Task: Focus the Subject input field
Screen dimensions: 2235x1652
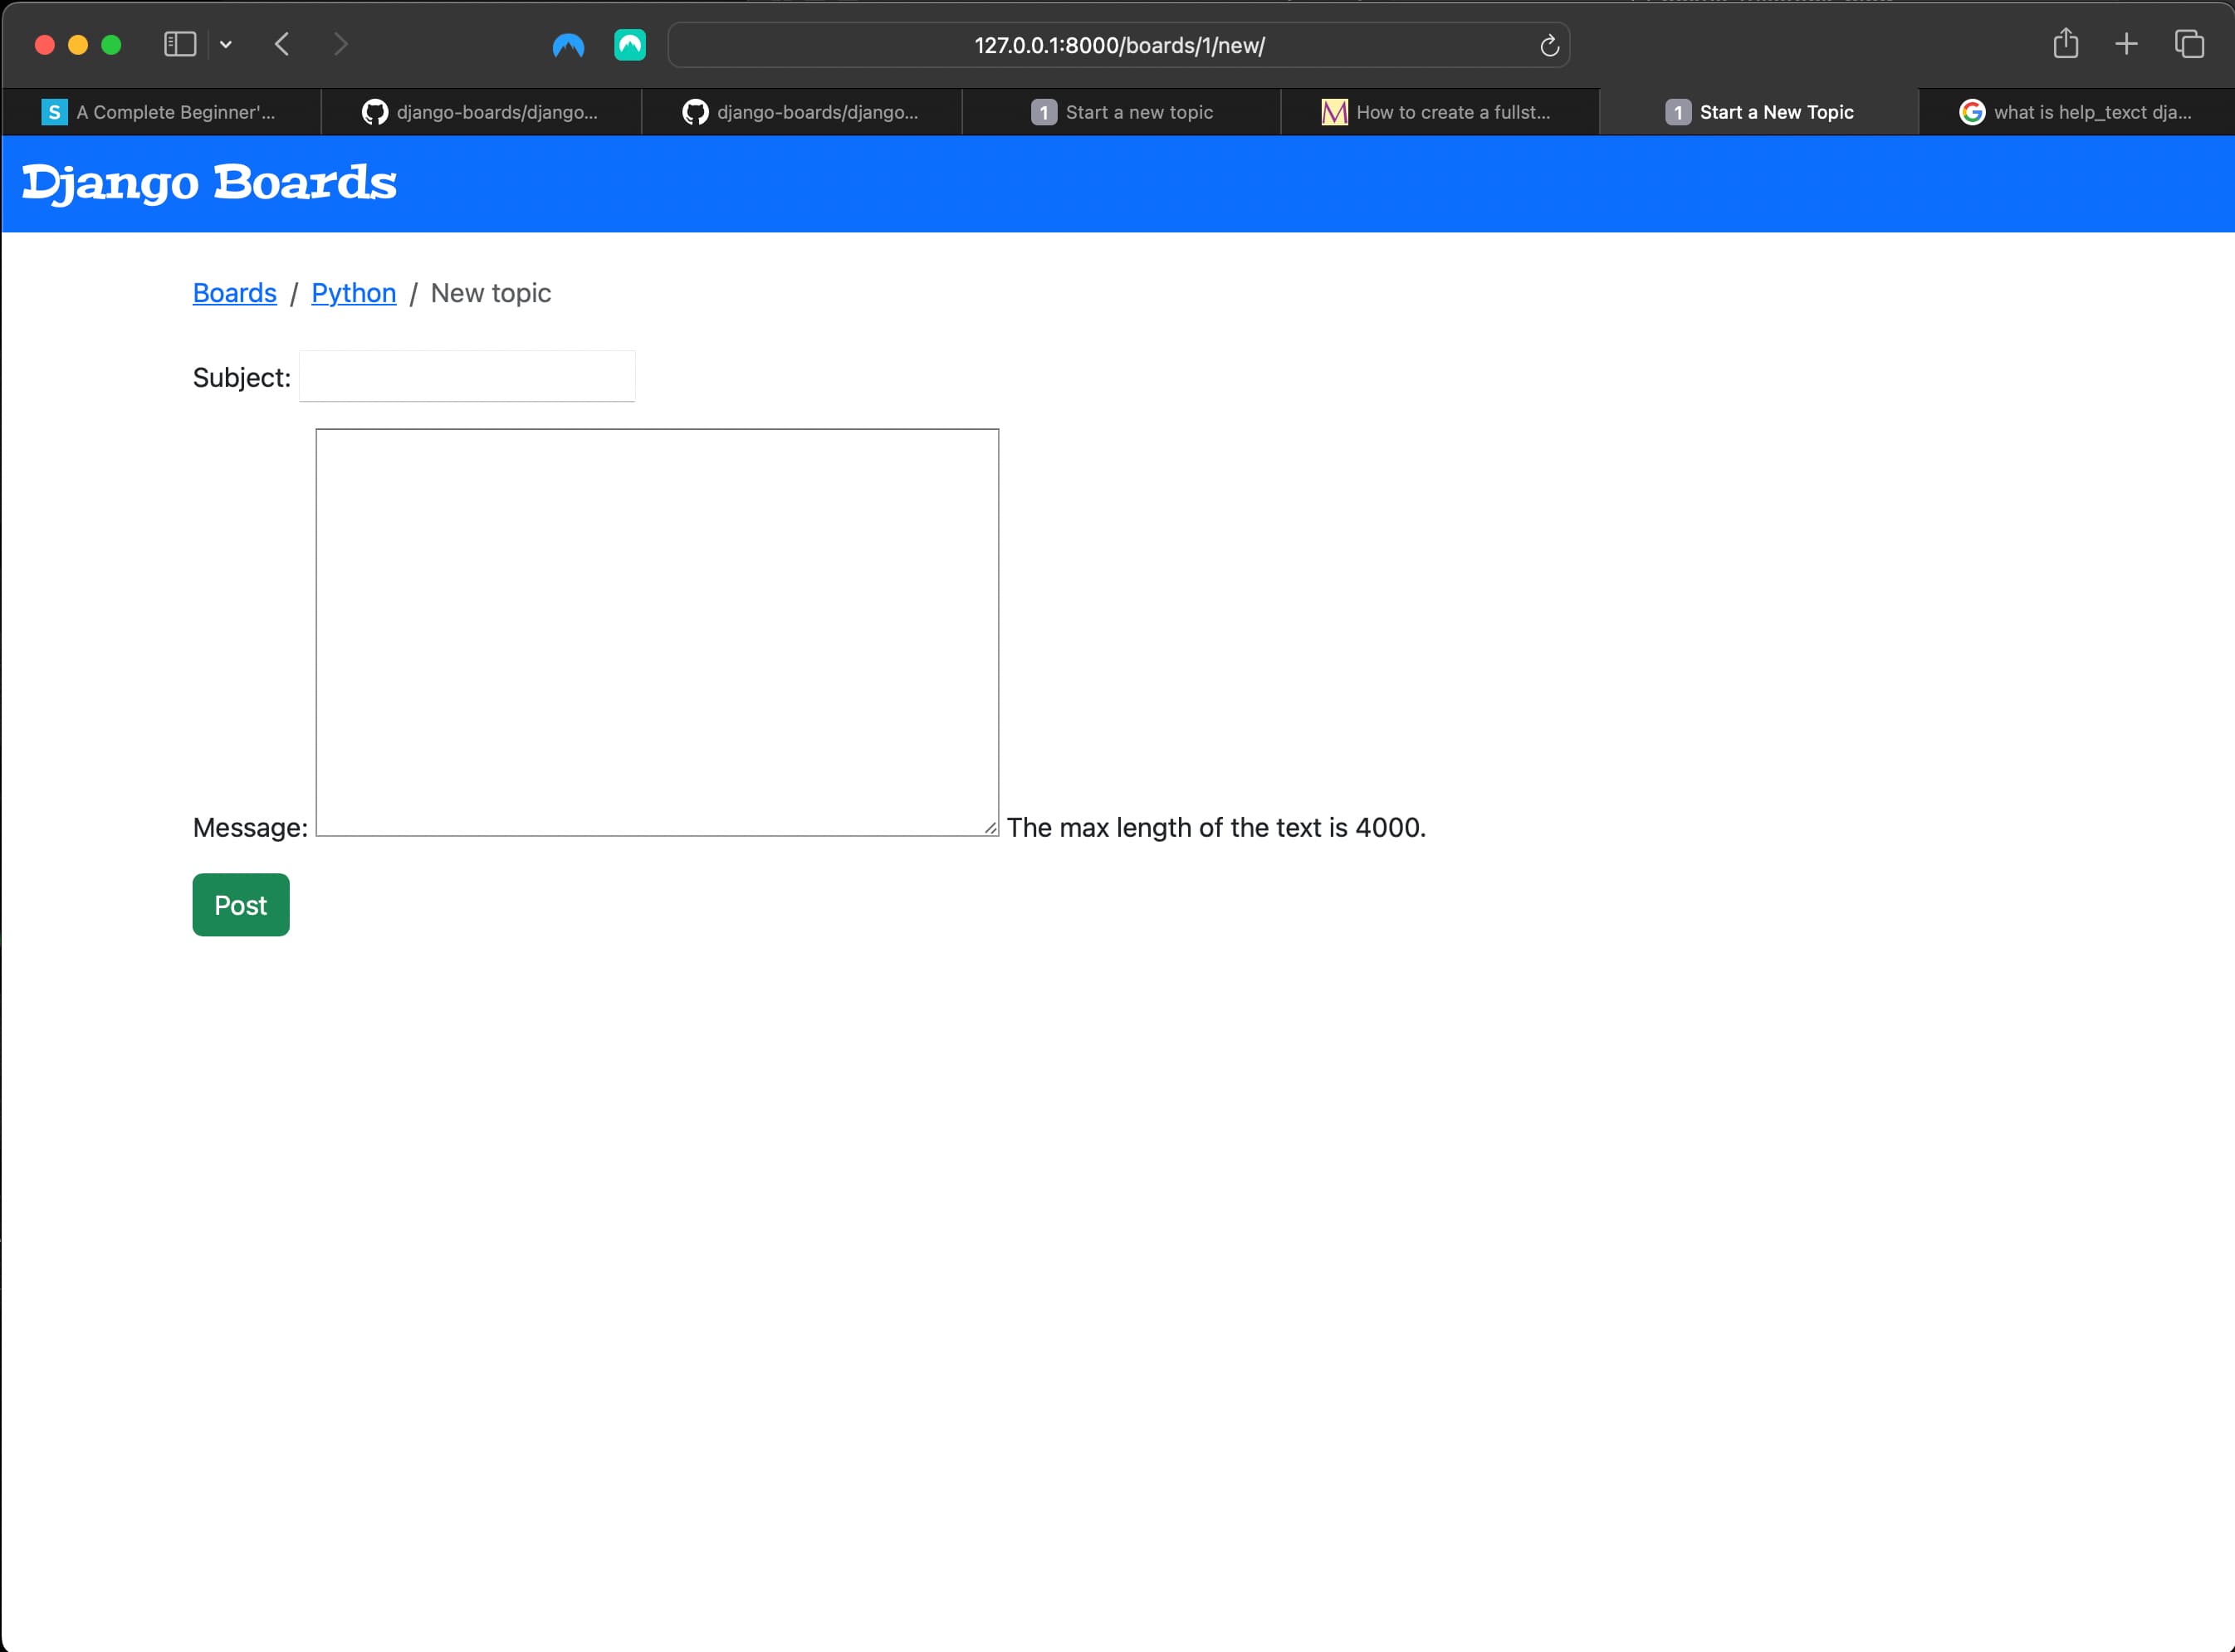Action: (x=467, y=376)
